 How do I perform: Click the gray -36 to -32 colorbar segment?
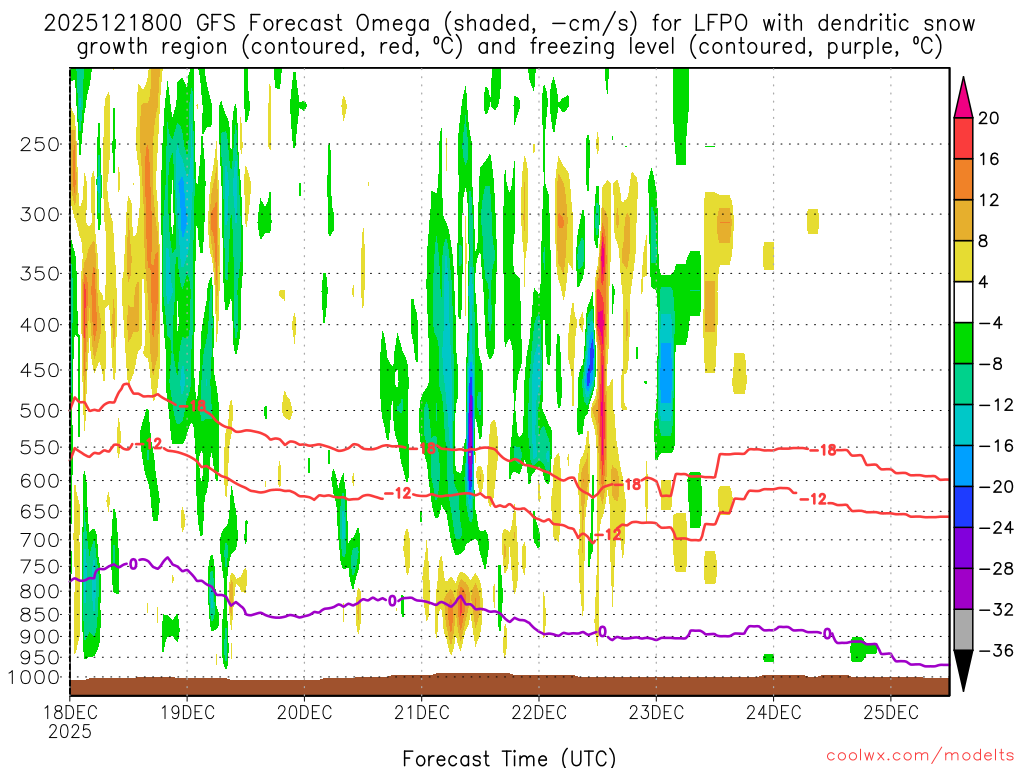tap(963, 630)
